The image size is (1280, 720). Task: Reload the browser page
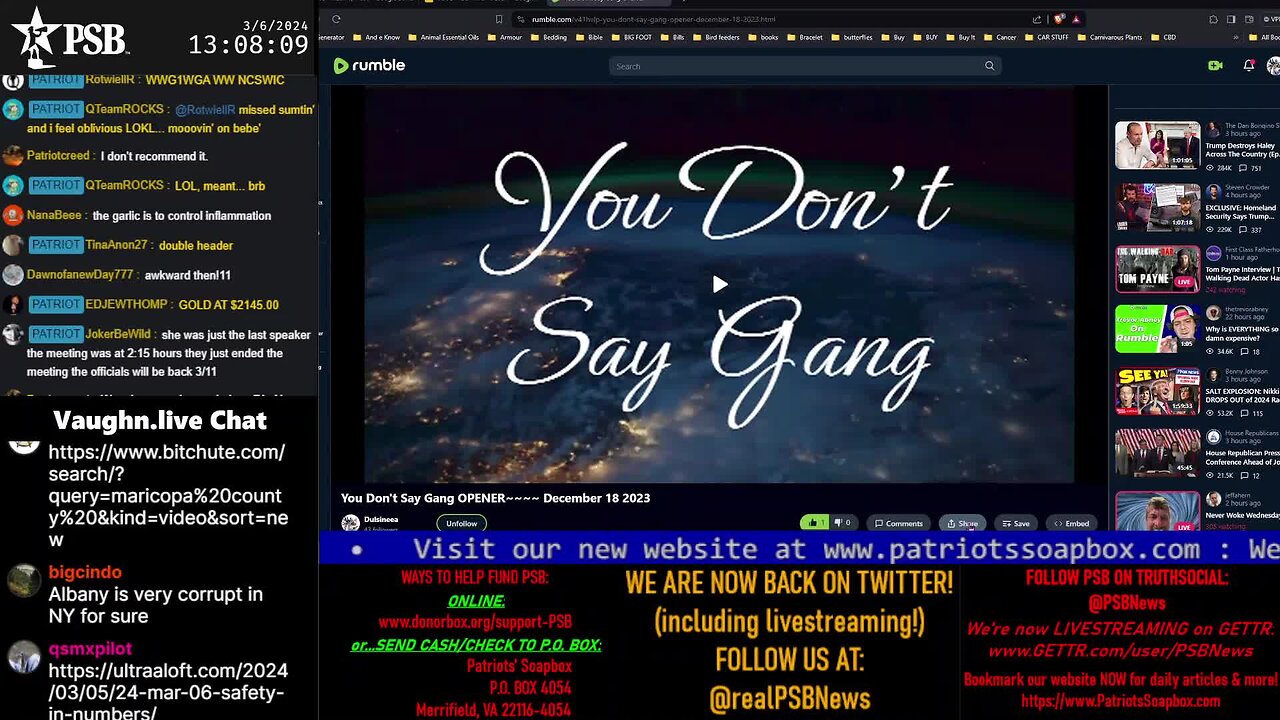[x=336, y=19]
